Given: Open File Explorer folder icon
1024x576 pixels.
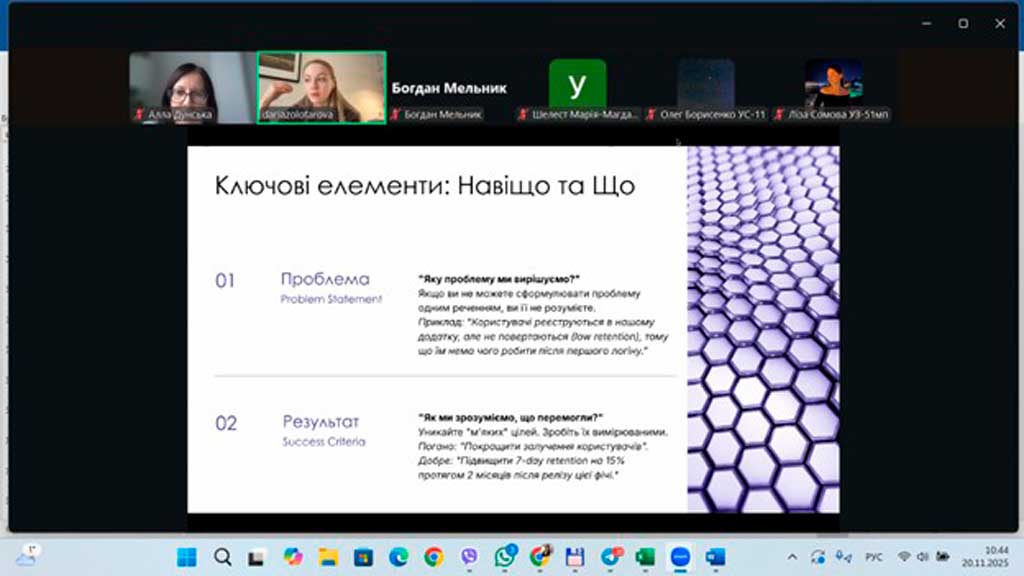Looking at the screenshot, I should tap(328, 556).
